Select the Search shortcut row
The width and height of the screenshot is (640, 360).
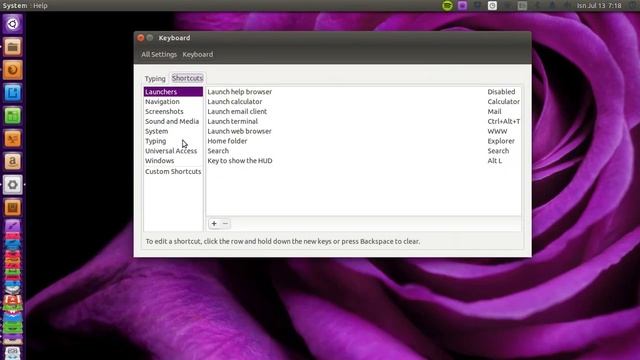click(363, 151)
